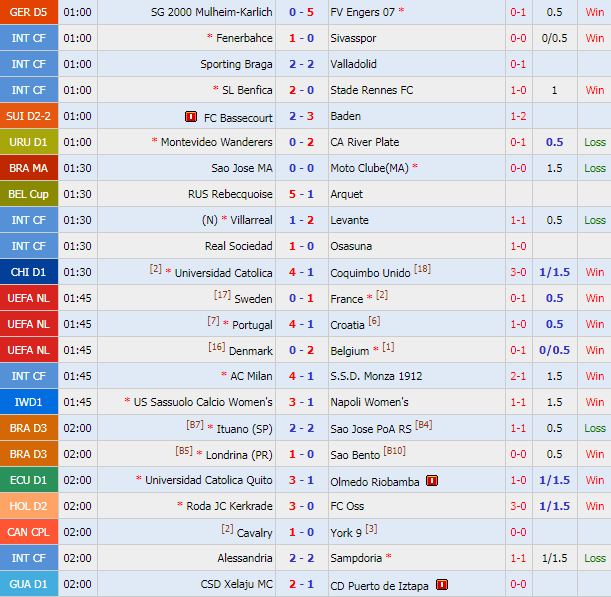Open the GER D5 league badge
This screenshot has width=611, height=597.
(x=28, y=12)
